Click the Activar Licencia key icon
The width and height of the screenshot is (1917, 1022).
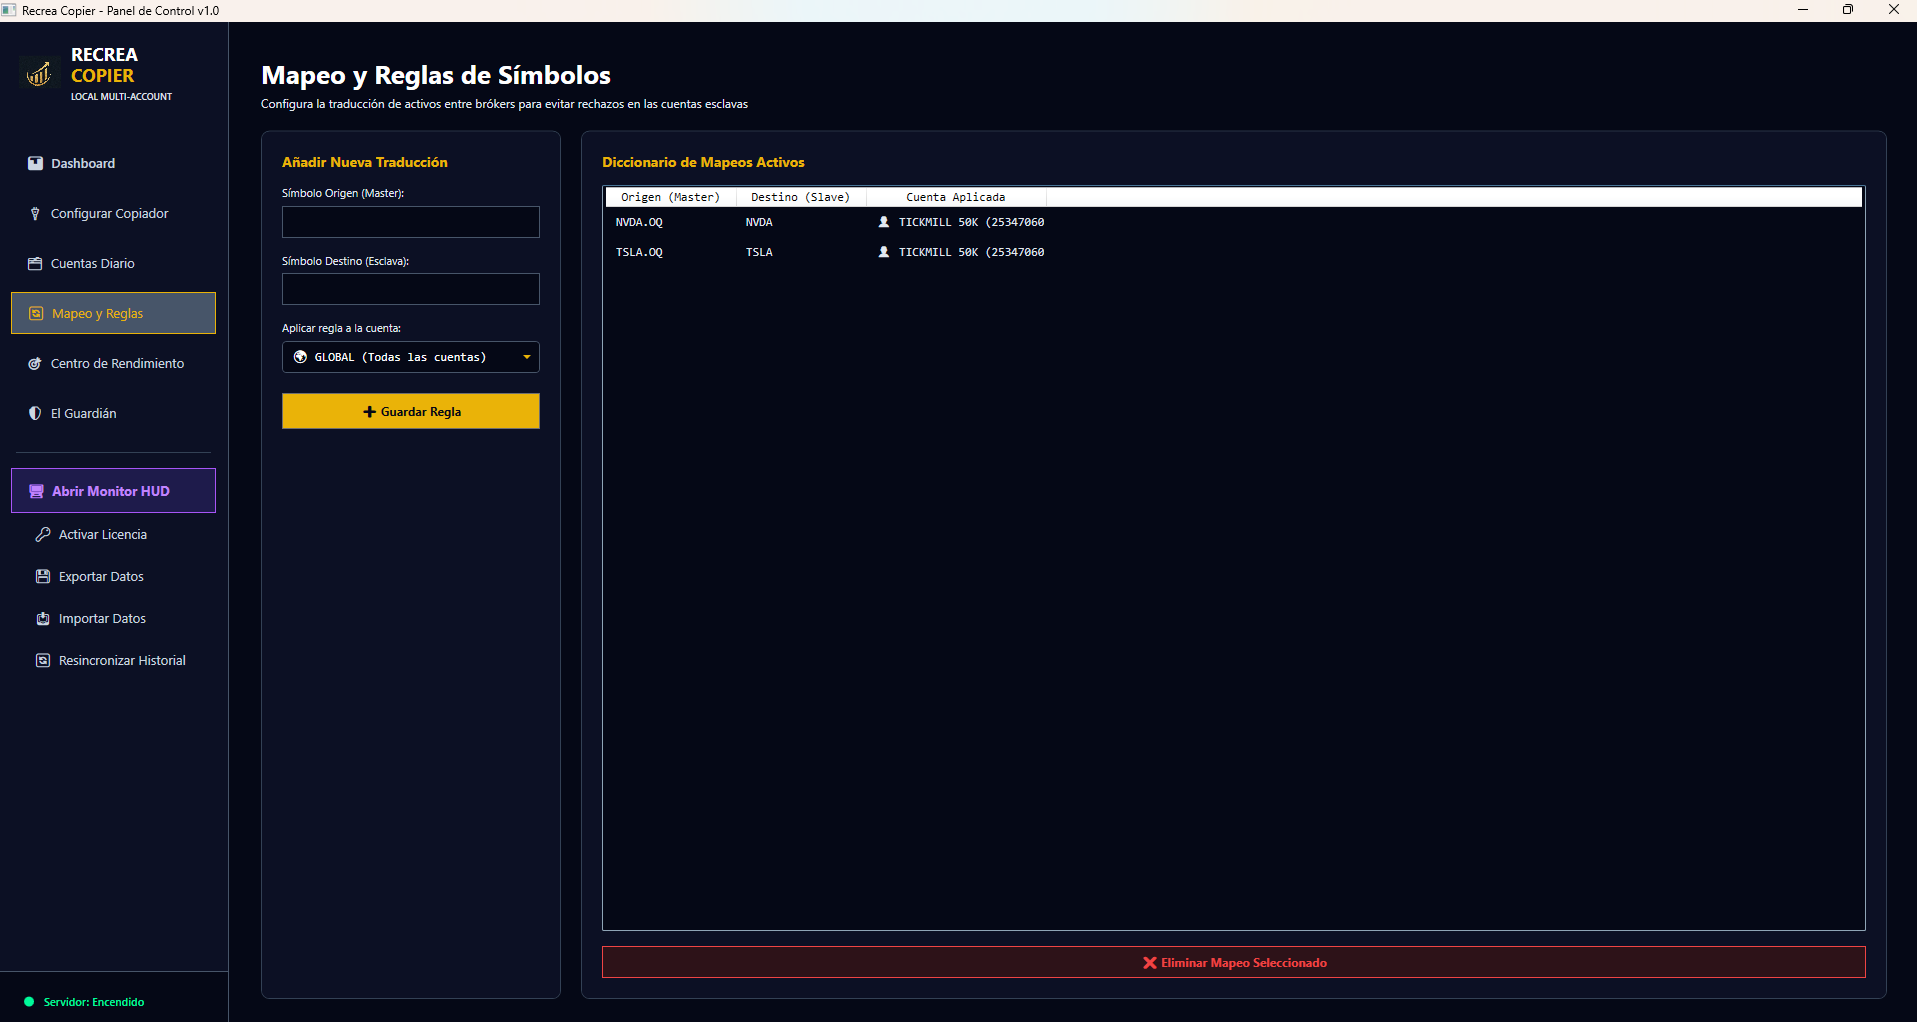(x=43, y=534)
